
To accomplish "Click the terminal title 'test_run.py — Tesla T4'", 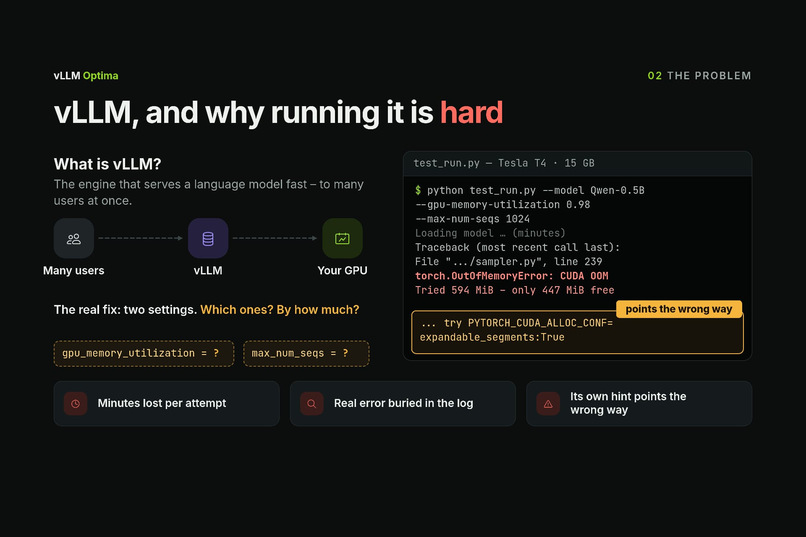I will (x=504, y=163).
